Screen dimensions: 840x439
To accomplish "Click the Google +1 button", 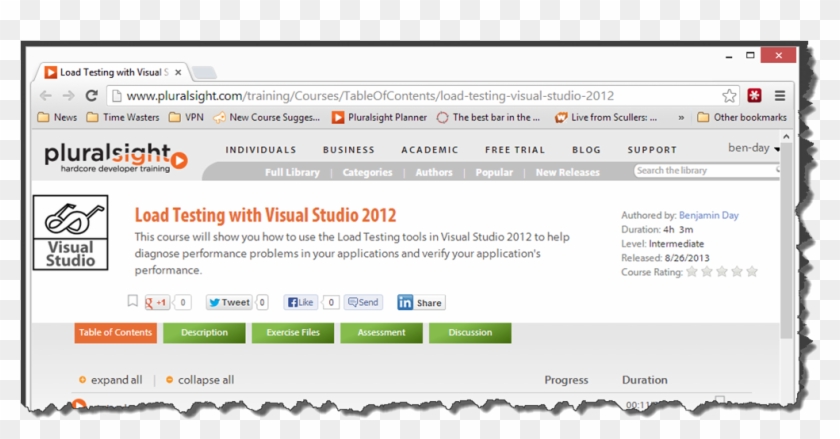I will point(156,302).
